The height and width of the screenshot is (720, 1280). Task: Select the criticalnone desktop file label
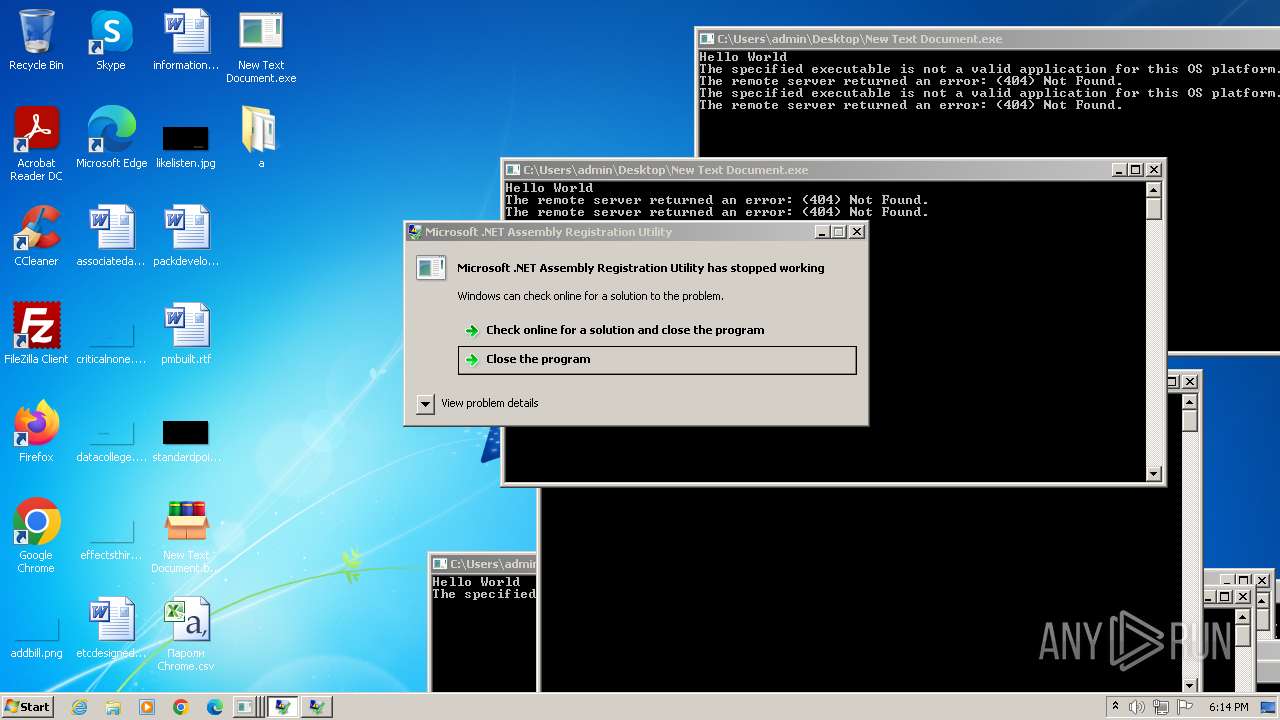[111, 359]
